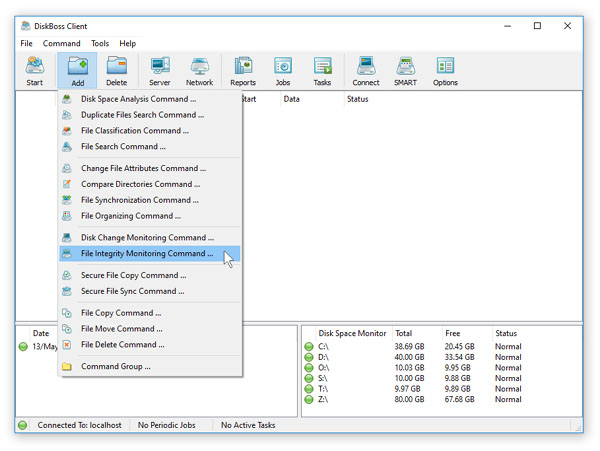Click the green status icon beside C:\
This screenshot has height=451, width=600.
(309, 347)
